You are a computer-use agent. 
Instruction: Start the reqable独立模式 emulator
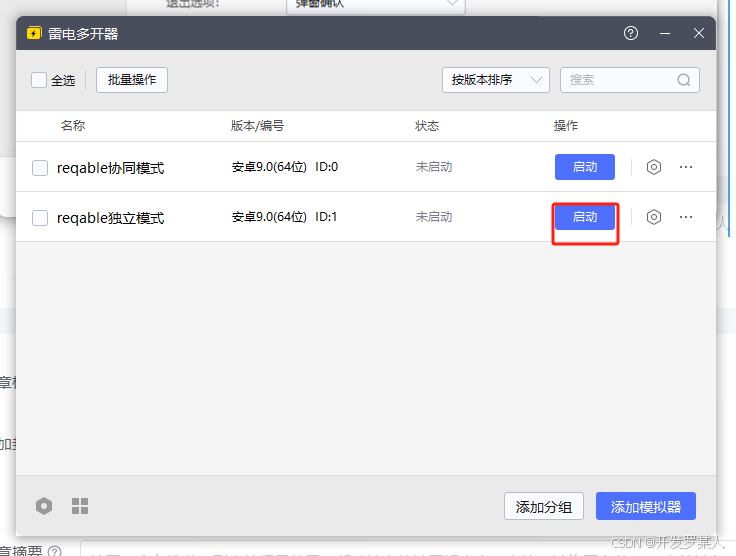tap(585, 217)
